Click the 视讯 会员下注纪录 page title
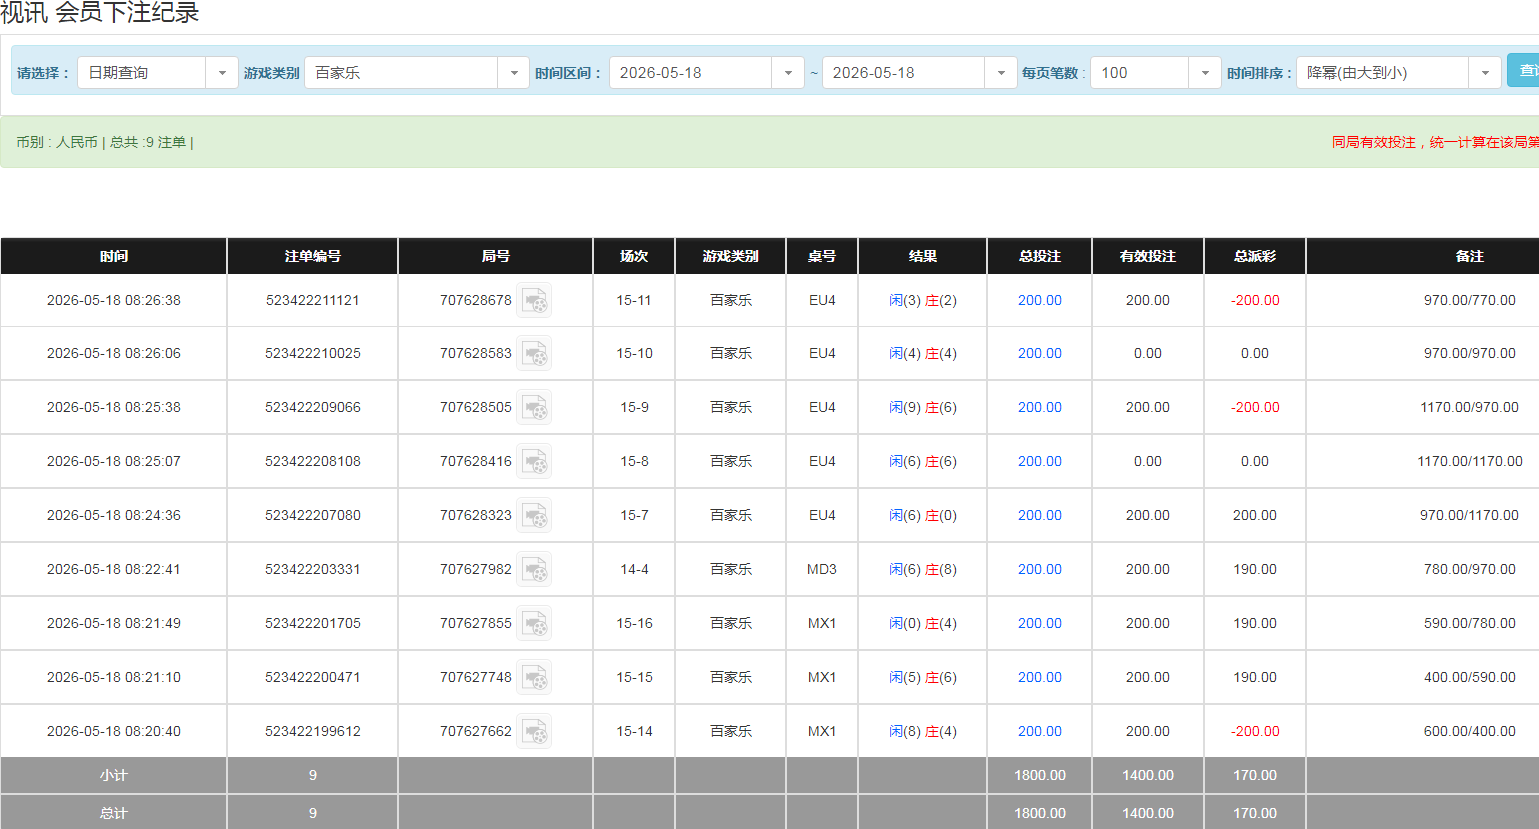The width and height of the screenshot is (1539, 829). (100, 13)
